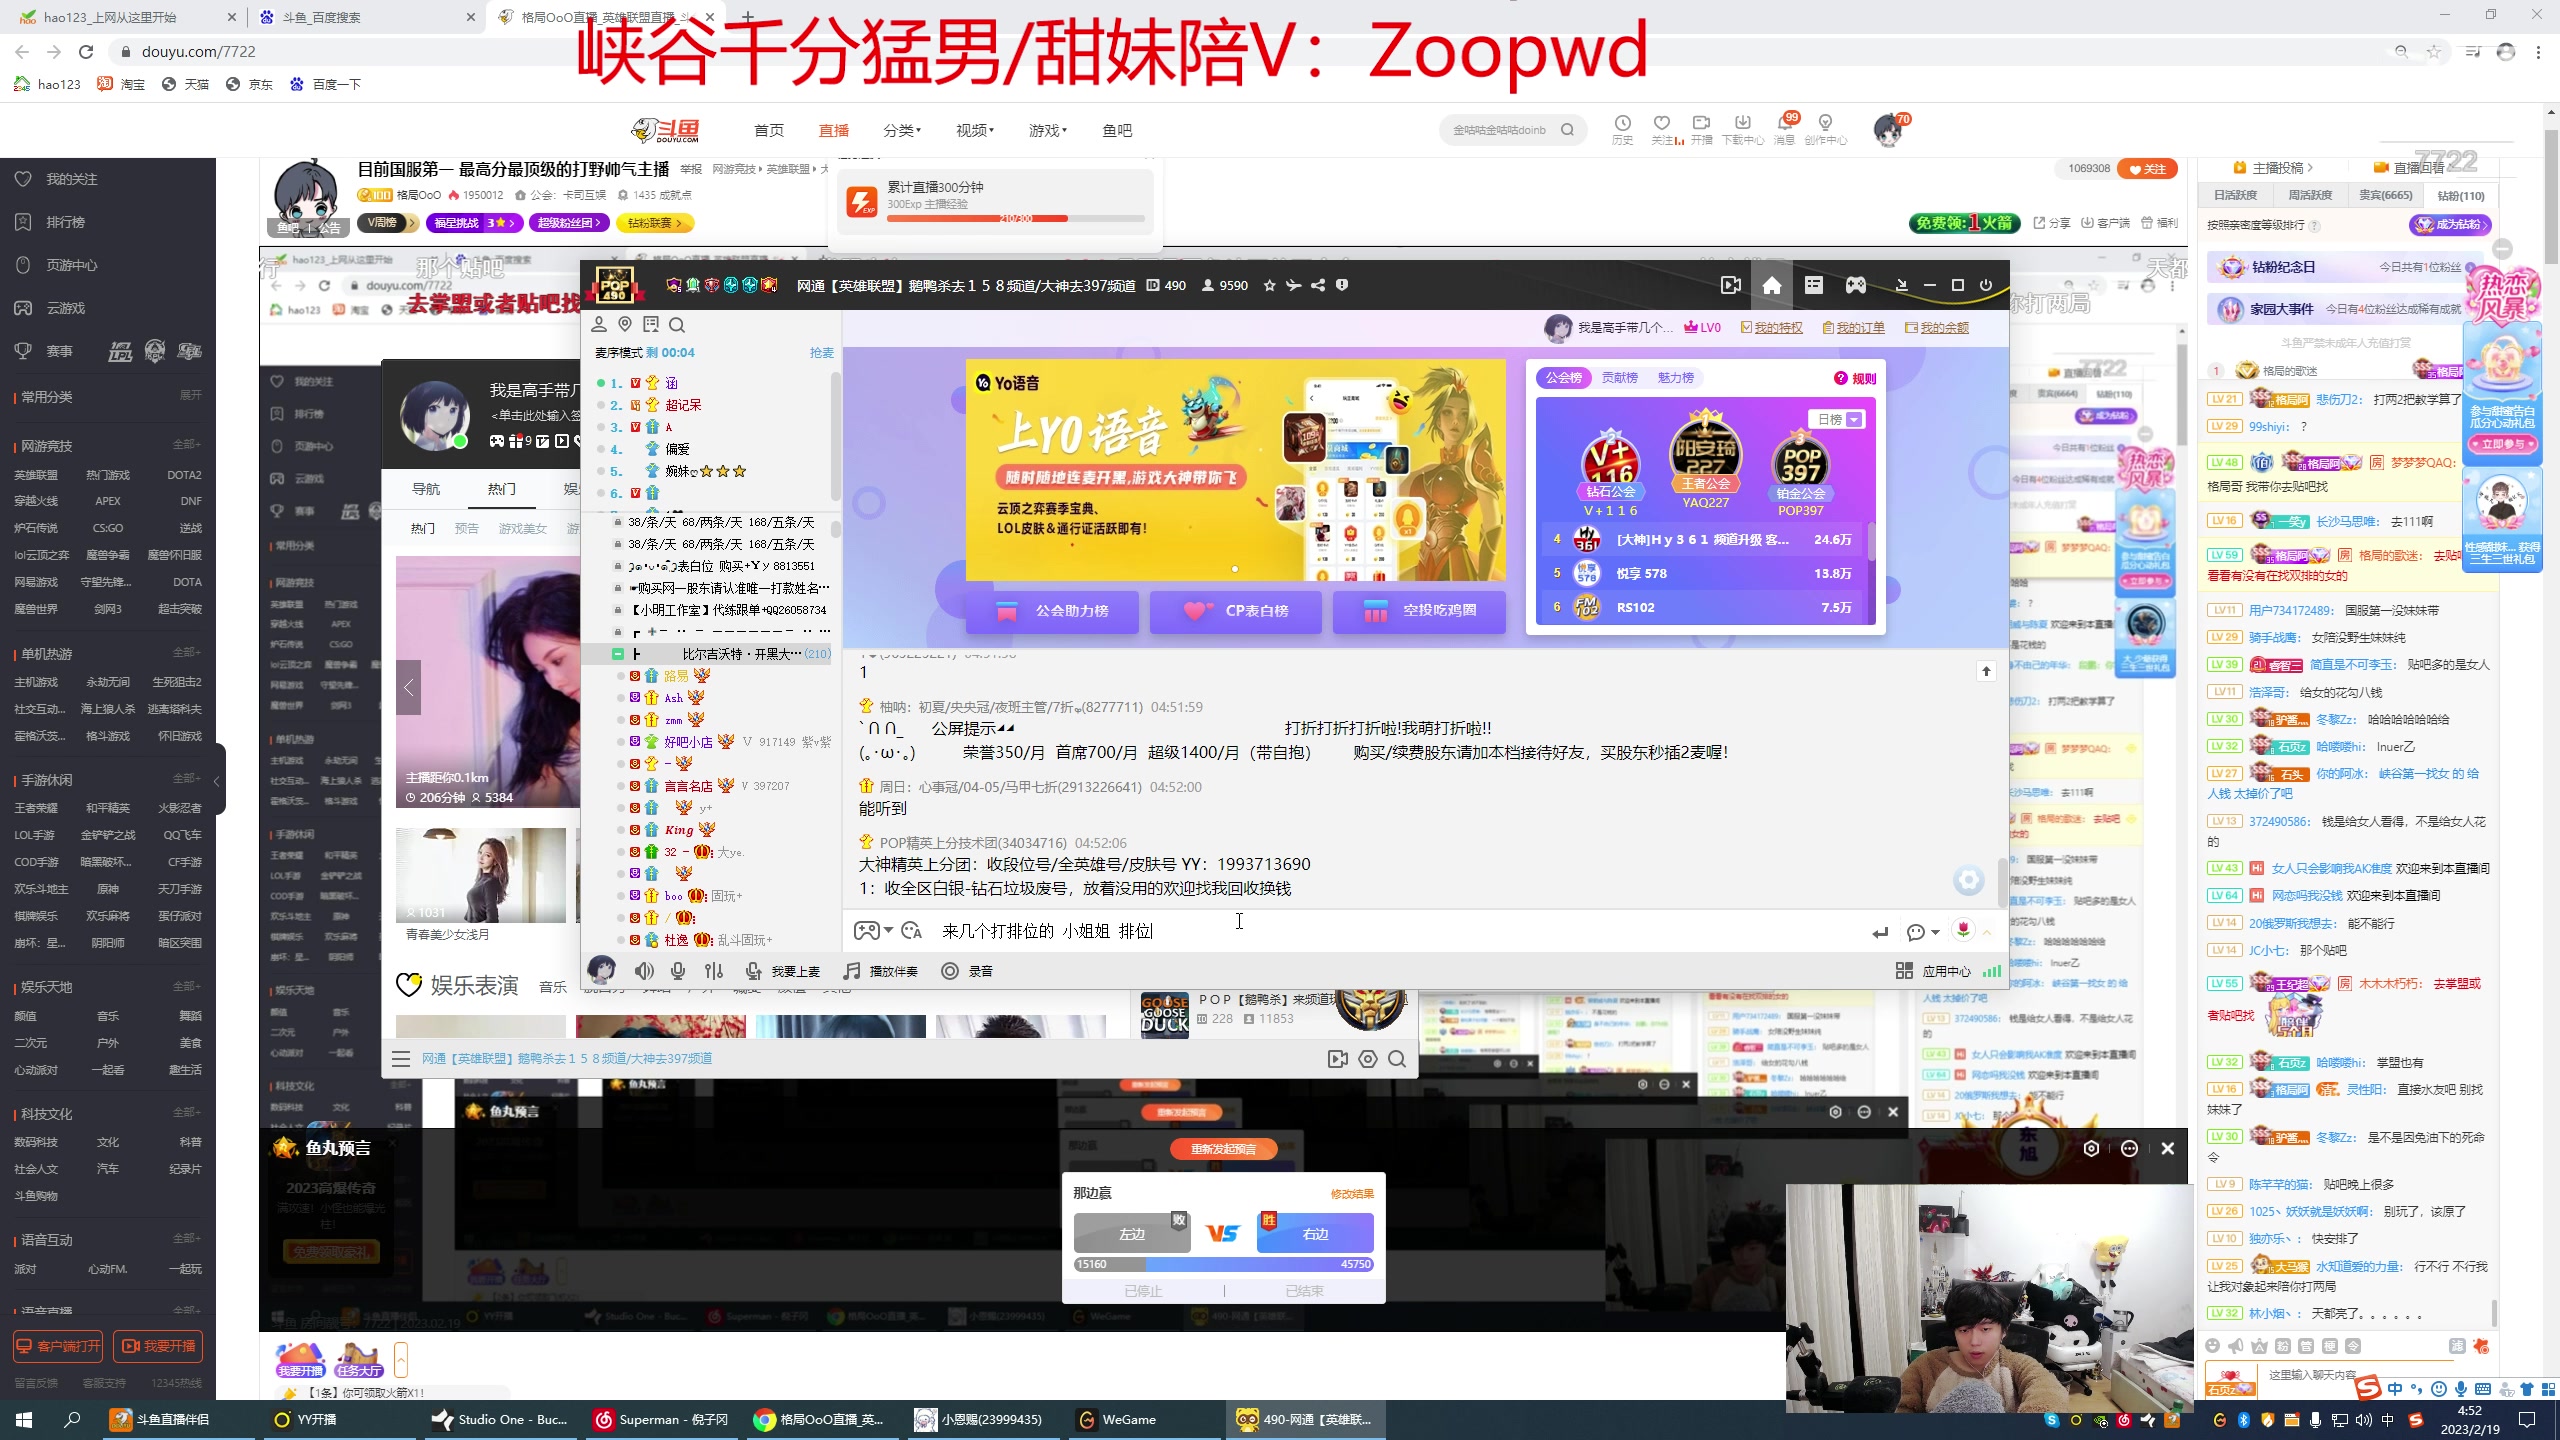Screen dimensions: 2560x1440
Task: Toggle favorite star for YY channel
Action: [x=1269, y=286]
